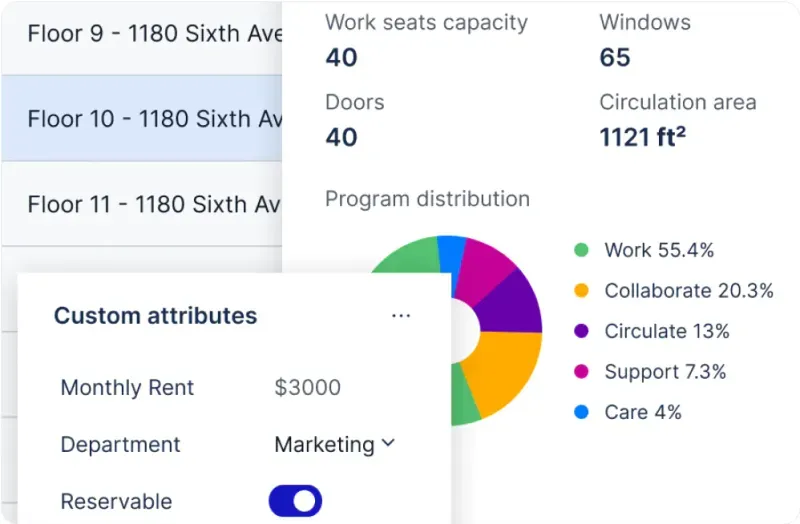Click the magenta Support legend dot
The width and height of the screenshot is (800, 524).
pos(581,372)
